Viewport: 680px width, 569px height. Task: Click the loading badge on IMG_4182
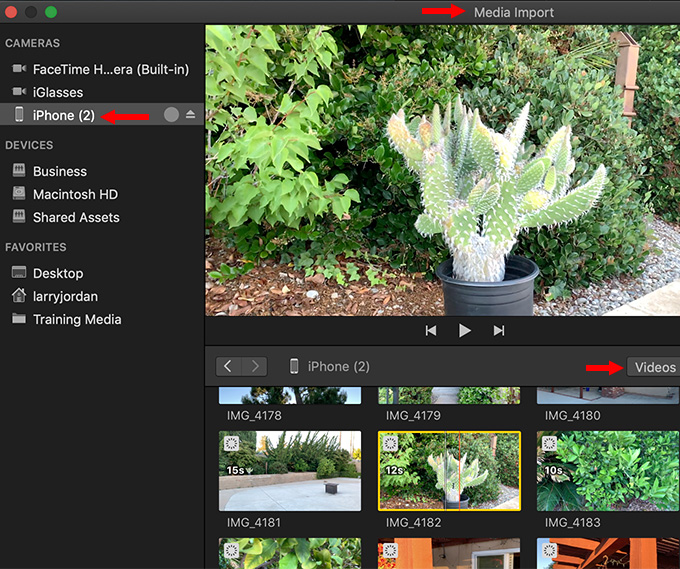pyautogui.click(x=390, y=443)
